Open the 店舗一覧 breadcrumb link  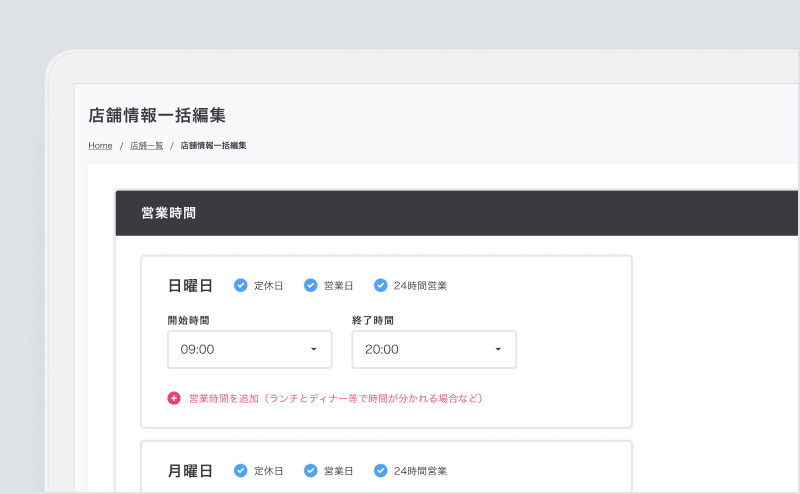[x=146, y=145]
